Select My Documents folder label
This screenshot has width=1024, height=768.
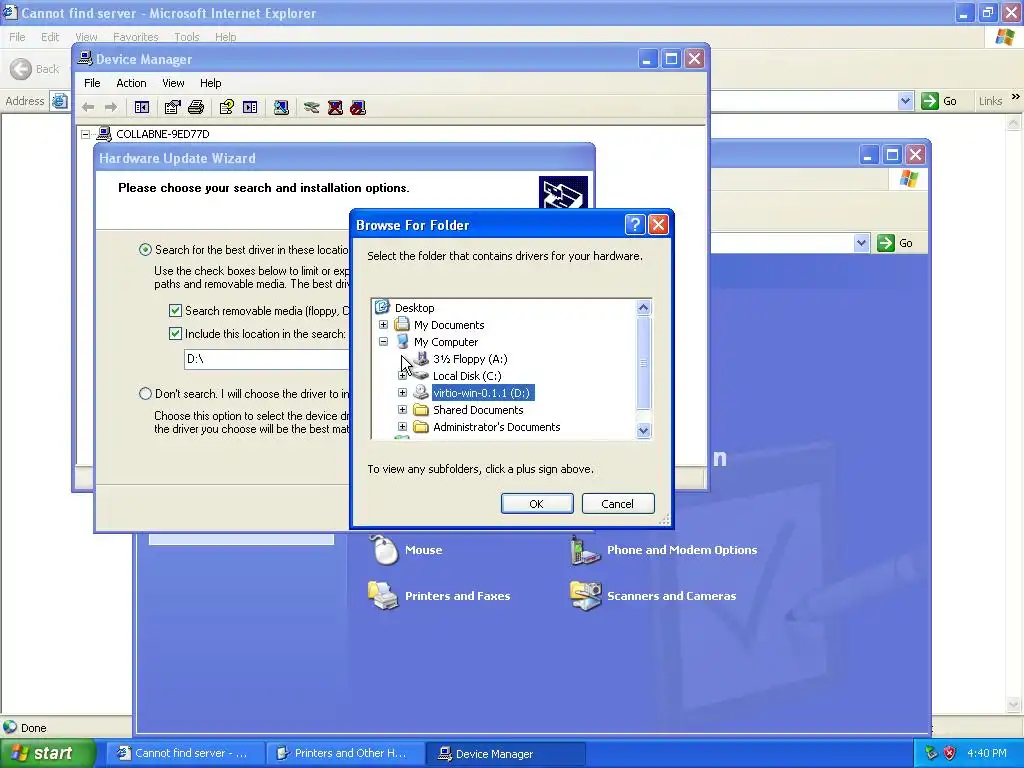pyautogui.click(x=449, y=325)
